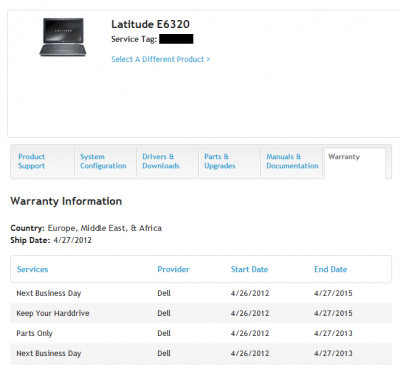Viewport: 400px width, 384px height.
Task: Click country value Europe, Middle East, & Africa
Action: click(105, 228)
